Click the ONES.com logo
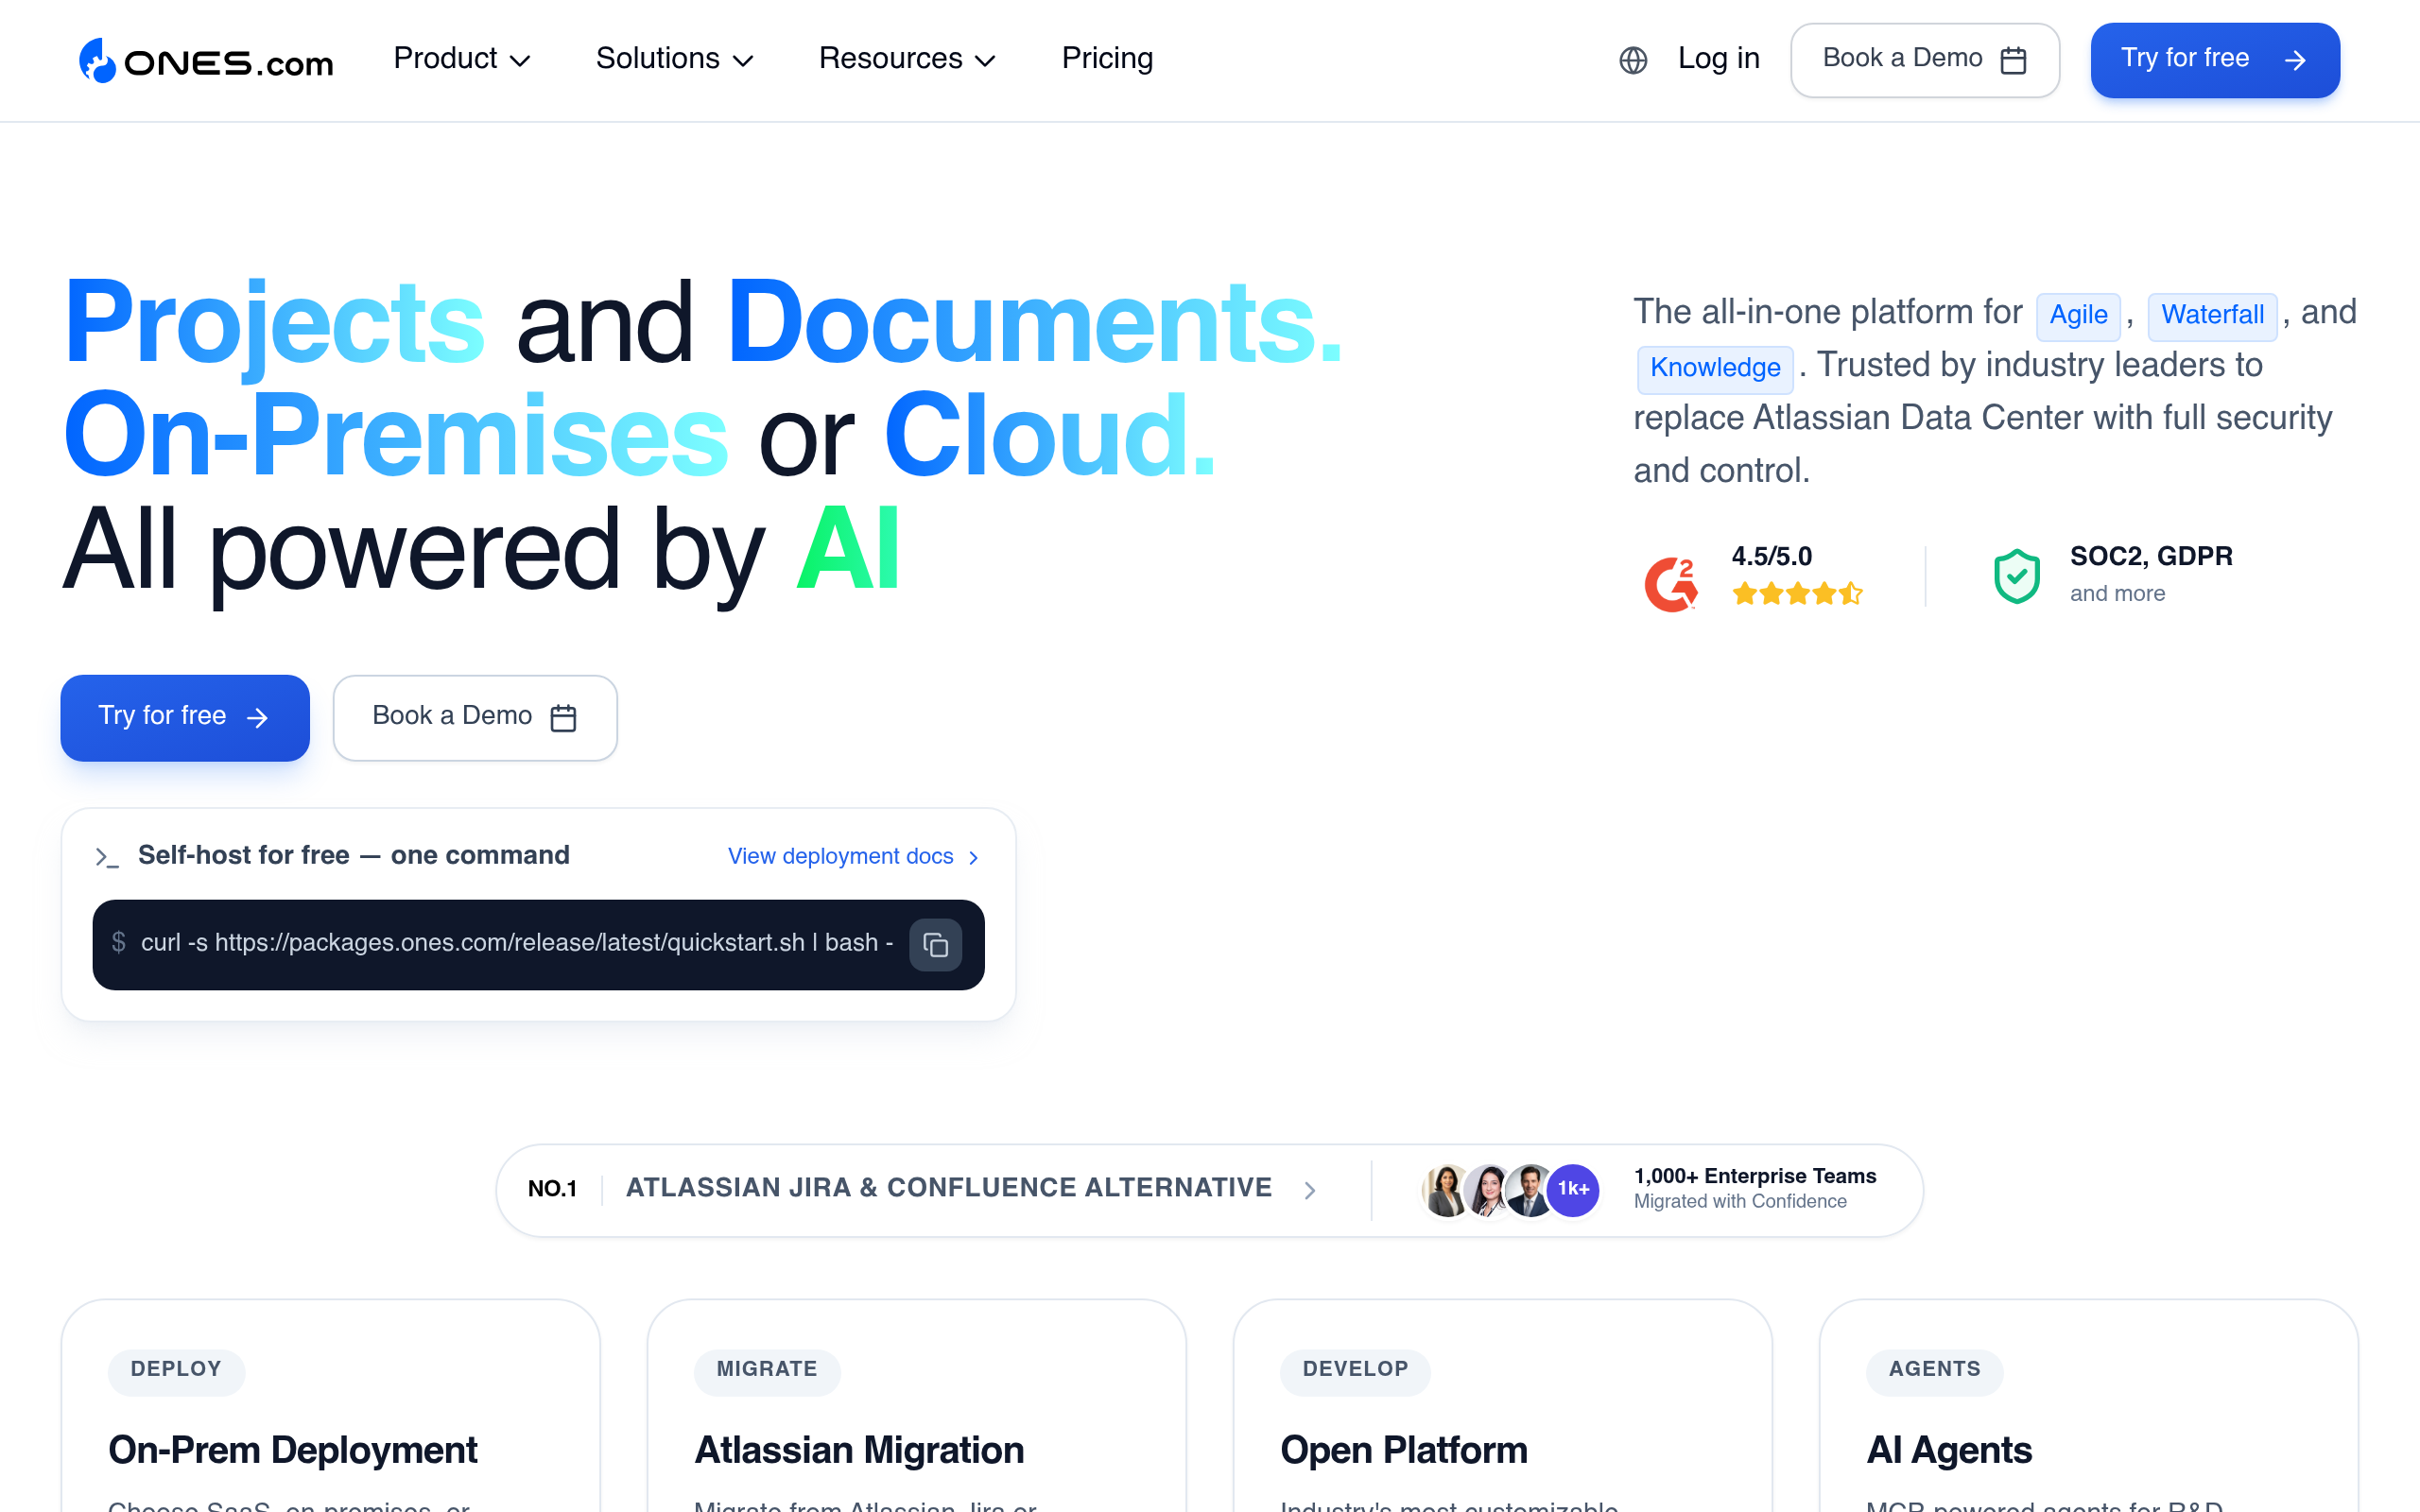The height and width of the screenshot is (1512, 2420). [x=206, y=61]
